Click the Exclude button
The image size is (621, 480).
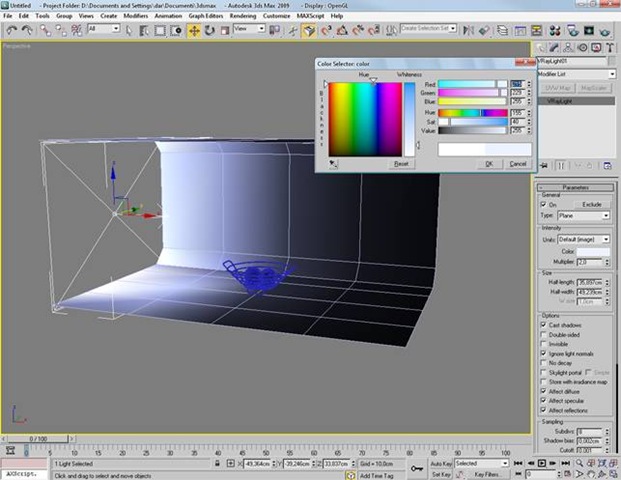(590, 204)
